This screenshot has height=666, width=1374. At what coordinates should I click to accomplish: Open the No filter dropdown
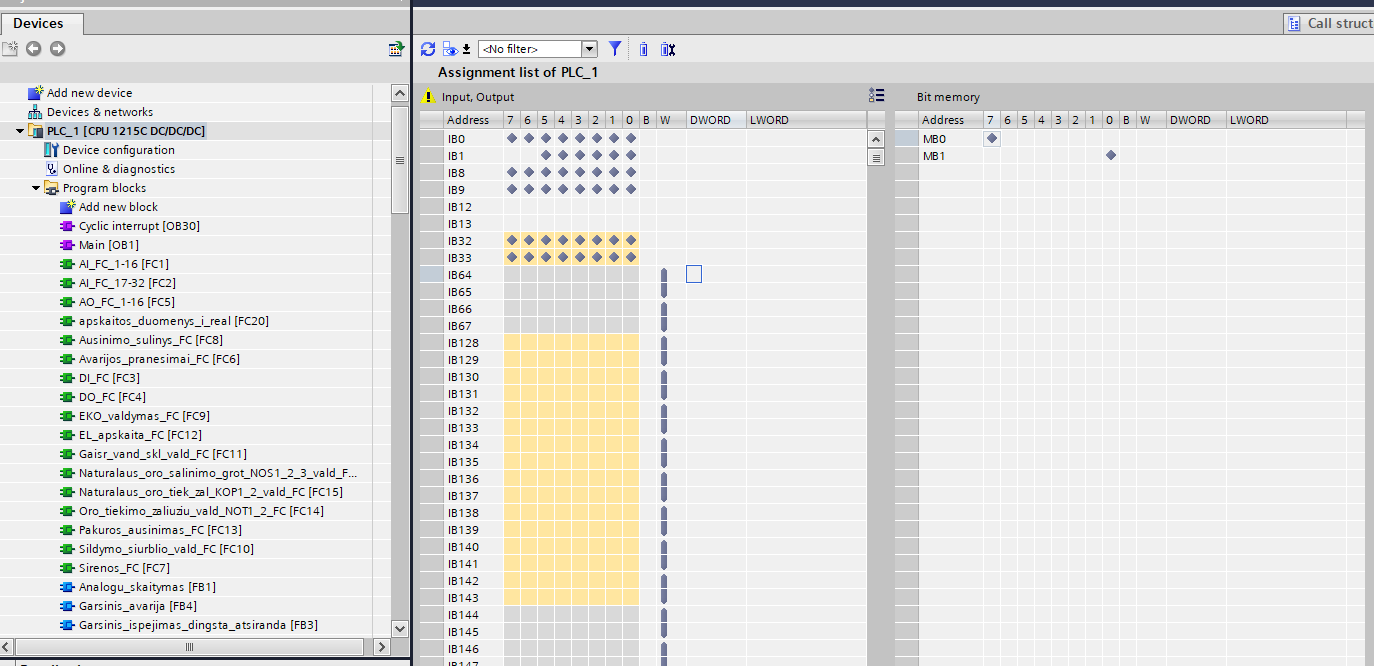click(589, 49)
